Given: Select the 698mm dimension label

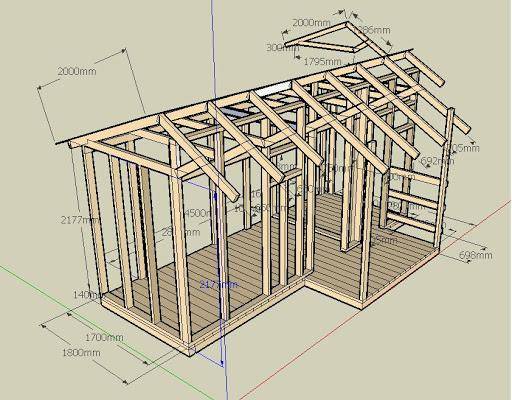Looking at the screenshot, I should (476, 255).
